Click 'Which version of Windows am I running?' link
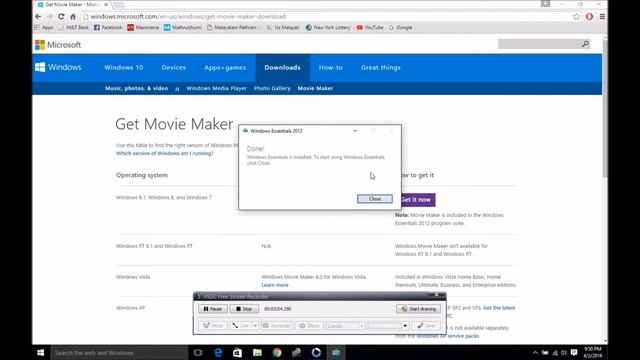 pos(164,153)
